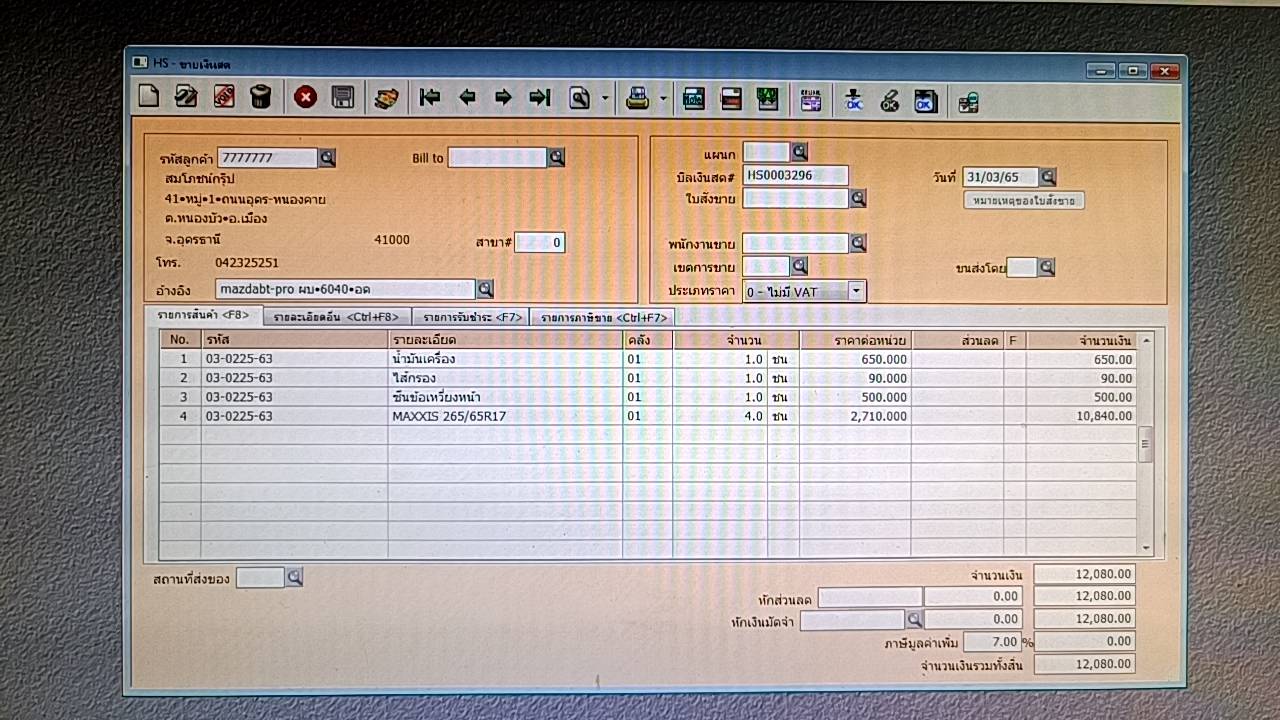Go to the previous record arrow
The height and width of the screenshot is (720, 1280).
(467, 97)
